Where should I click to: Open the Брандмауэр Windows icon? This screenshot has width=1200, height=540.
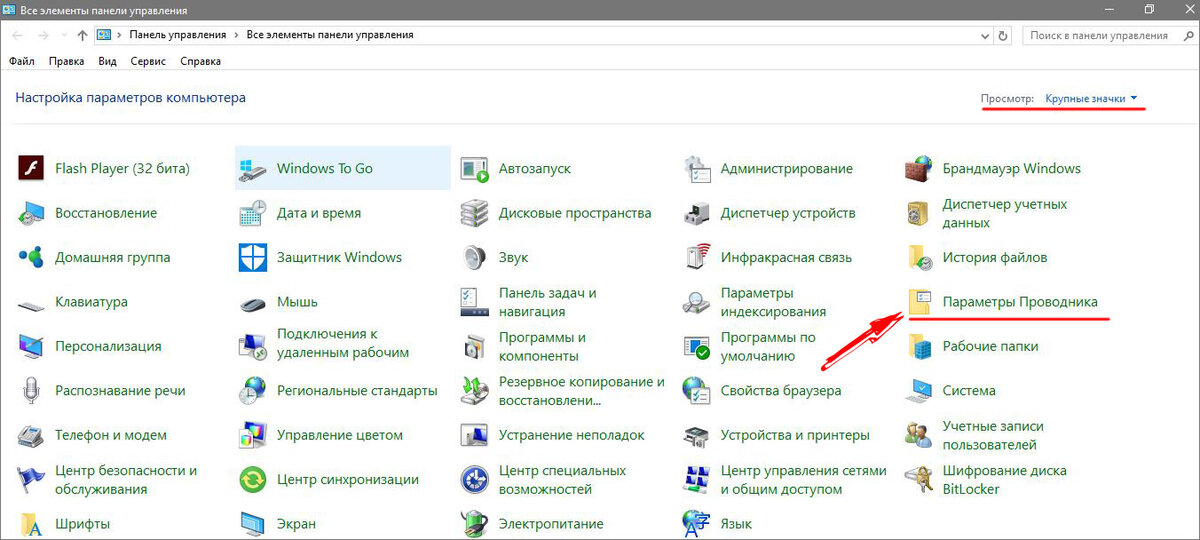[x=918, y=168]
